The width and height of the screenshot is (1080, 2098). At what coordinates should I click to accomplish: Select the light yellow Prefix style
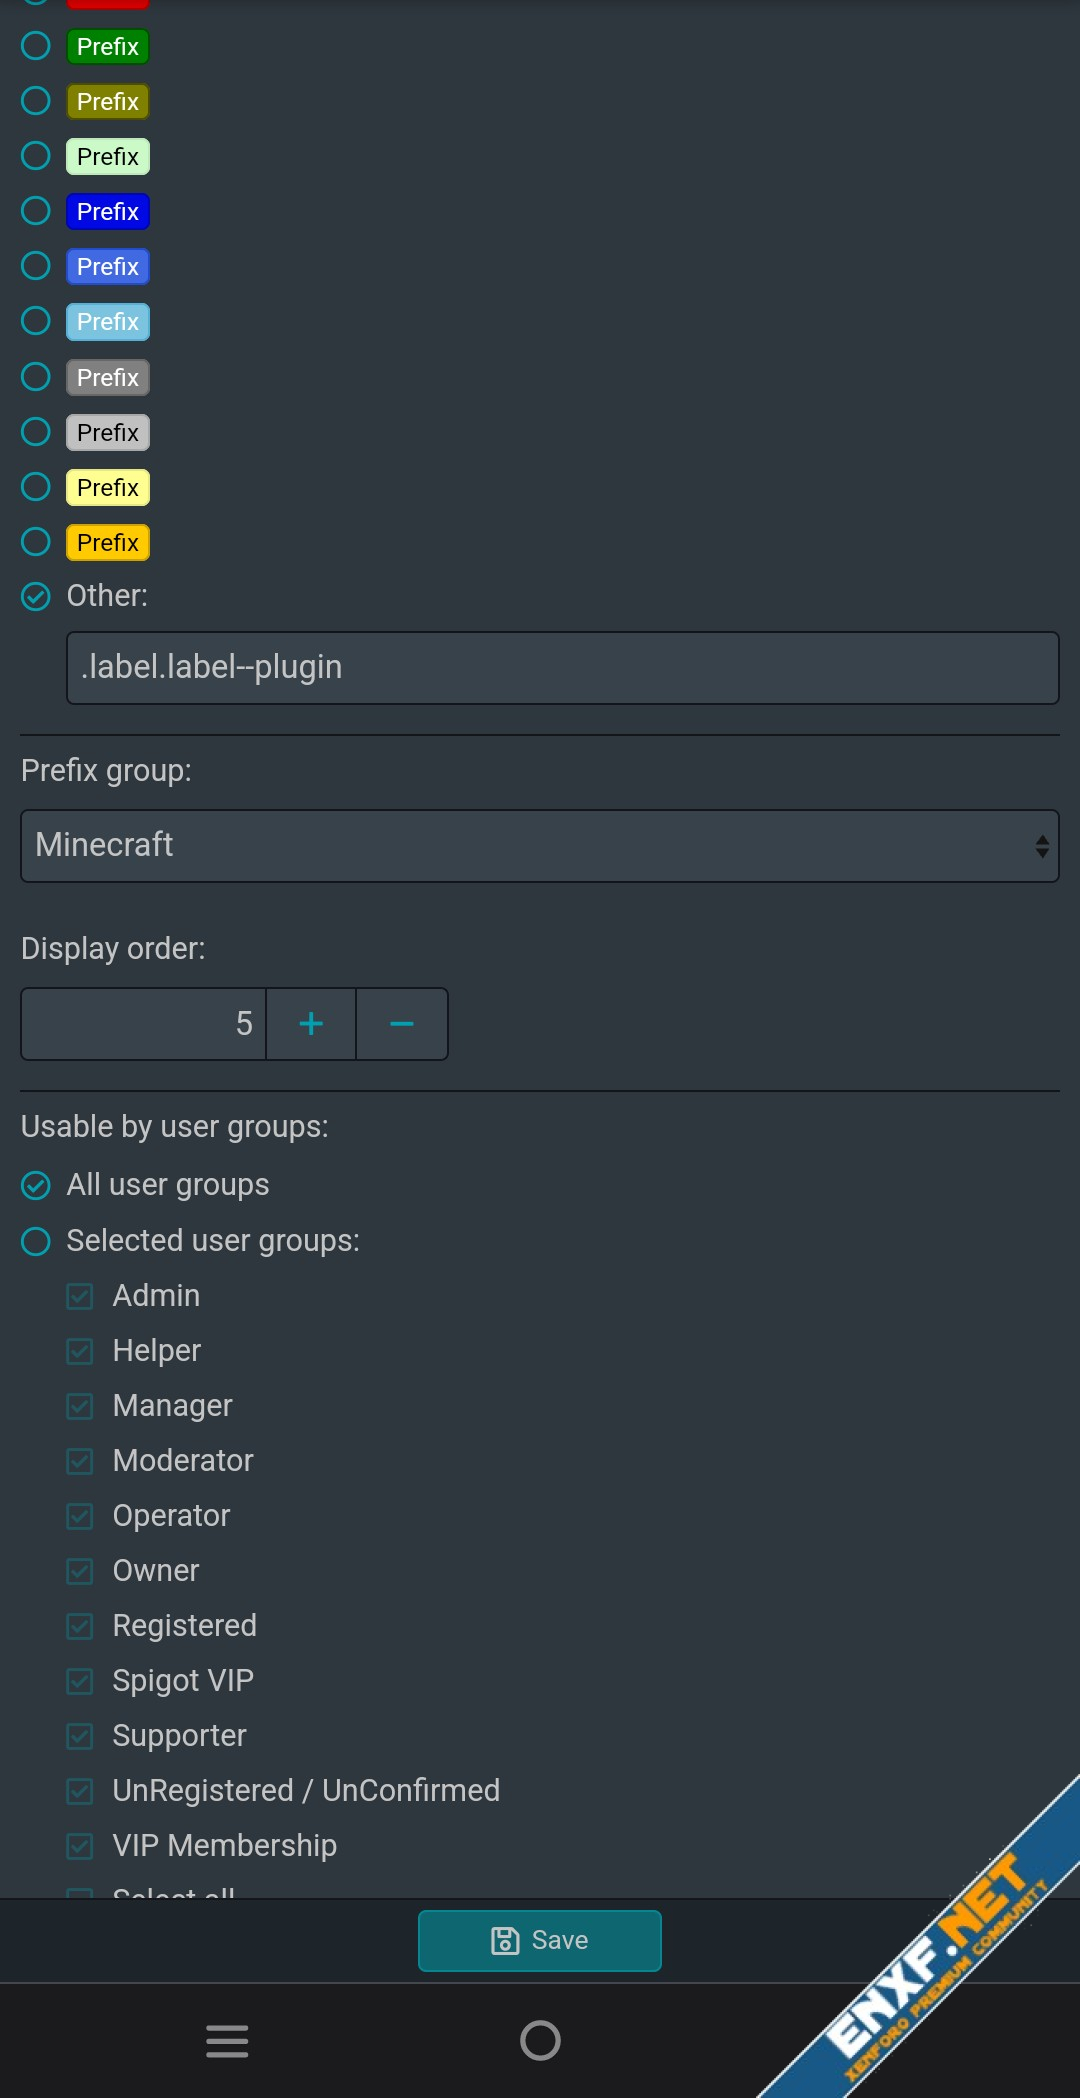point(36,487)
